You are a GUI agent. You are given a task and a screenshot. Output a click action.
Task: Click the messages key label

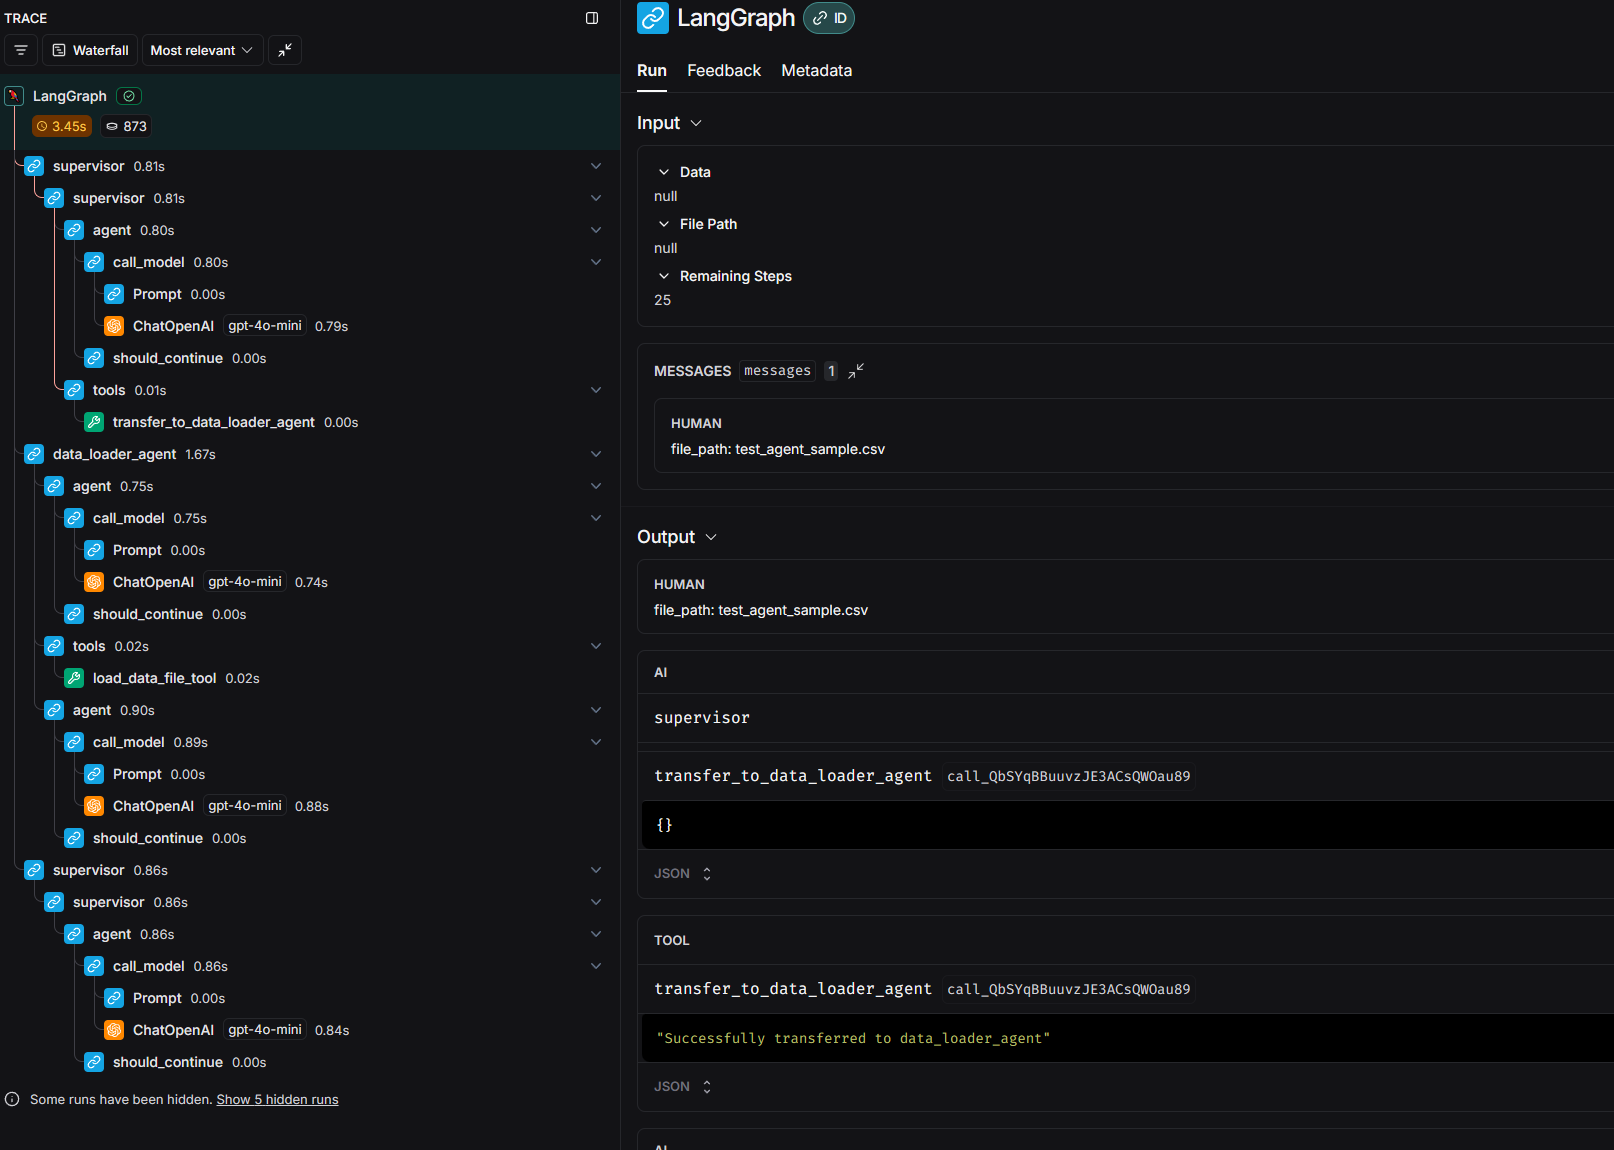pyautogui.click(x=777, y=371)
